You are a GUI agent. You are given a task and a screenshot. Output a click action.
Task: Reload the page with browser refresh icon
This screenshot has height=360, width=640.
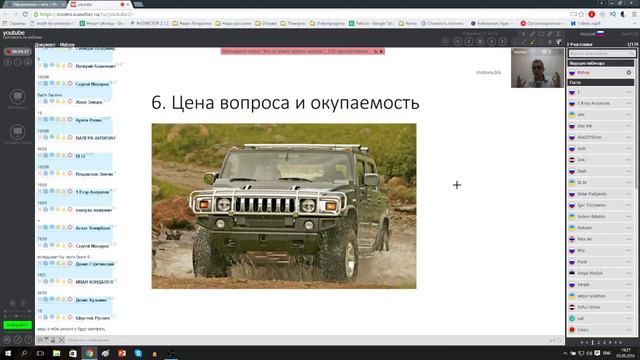[x=25, y=14]
